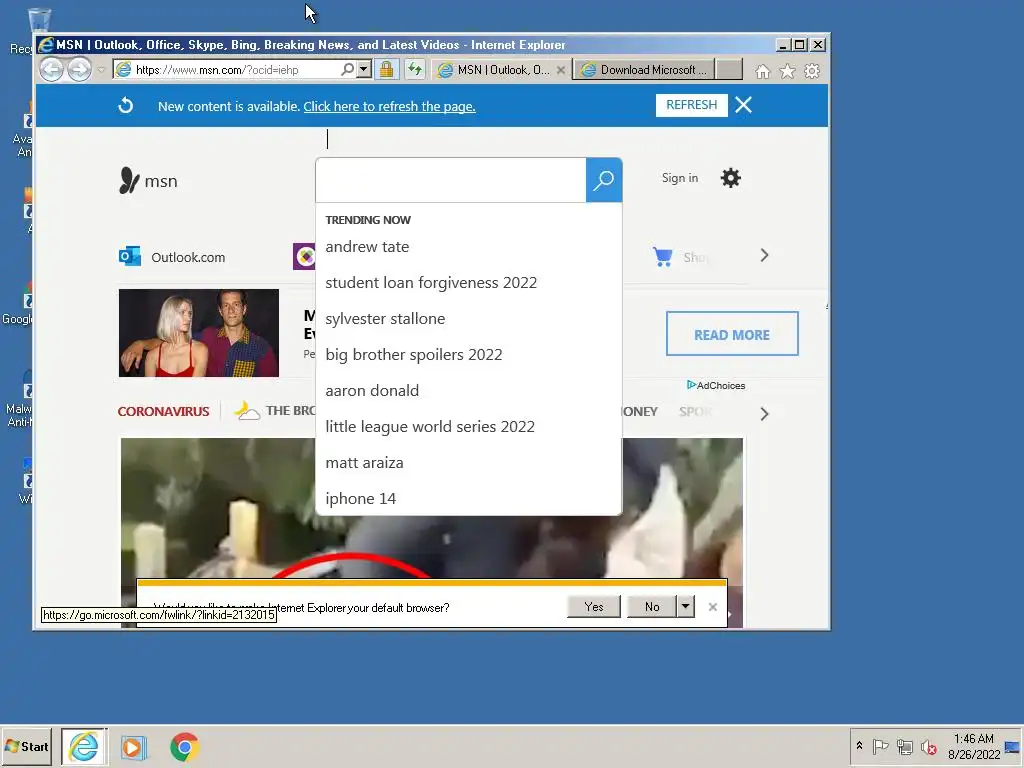Open the weather moon-cloud icon

(x=247, y=411)
